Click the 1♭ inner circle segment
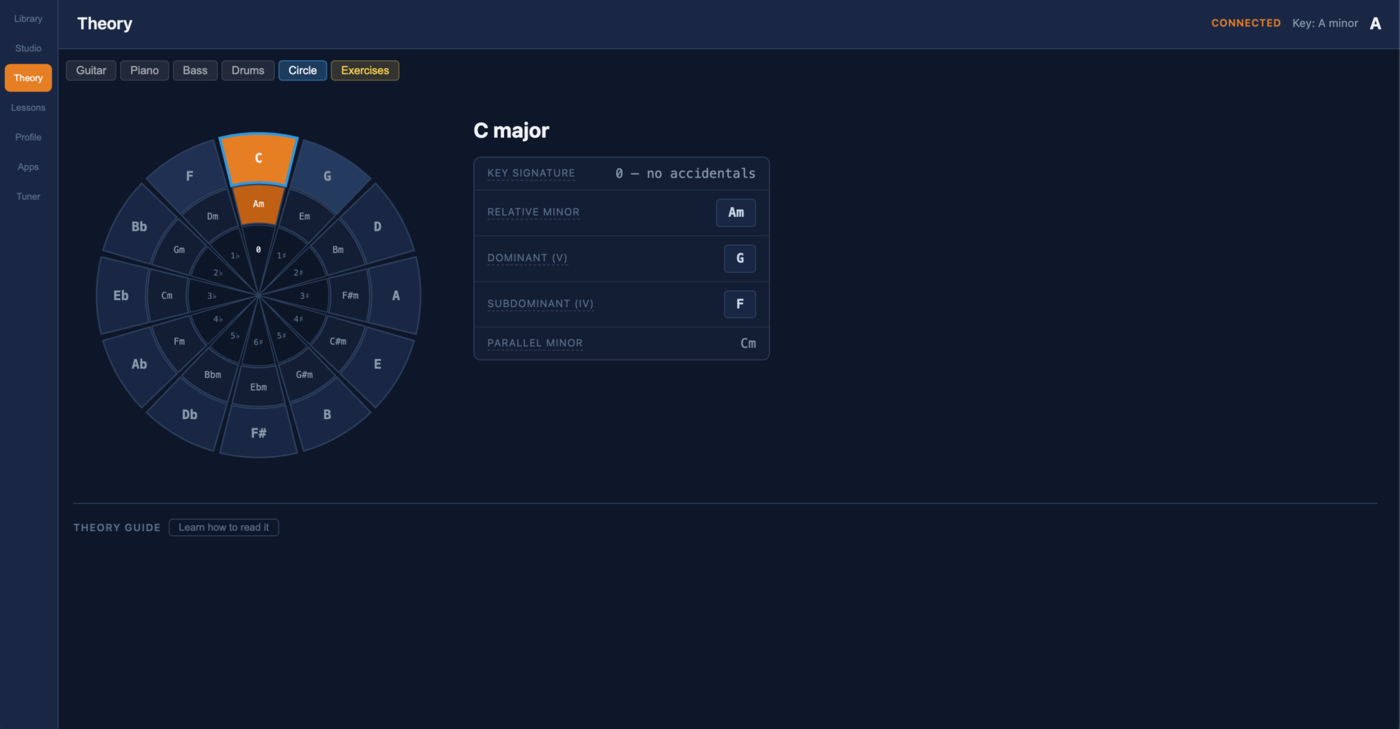1400x729 pixels. [236, 256]
